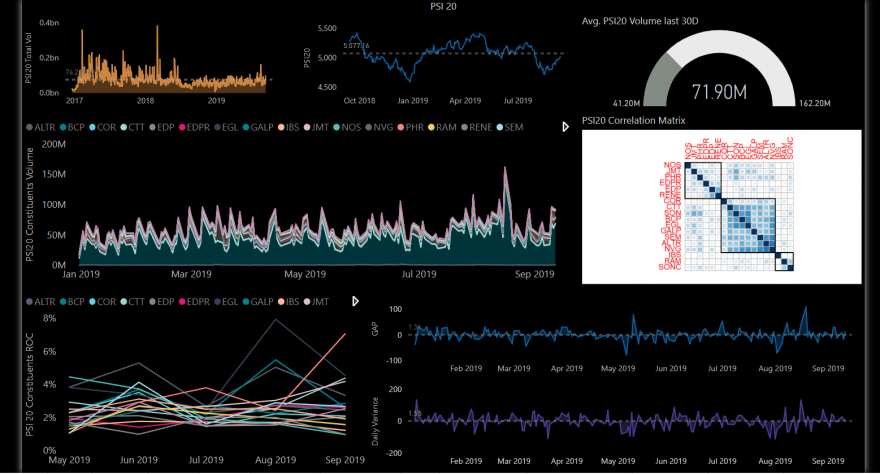Select EDP in the Constituents Volume legend
The height and width of the screenshot is (474, 880).
click(x=162, y=127)
